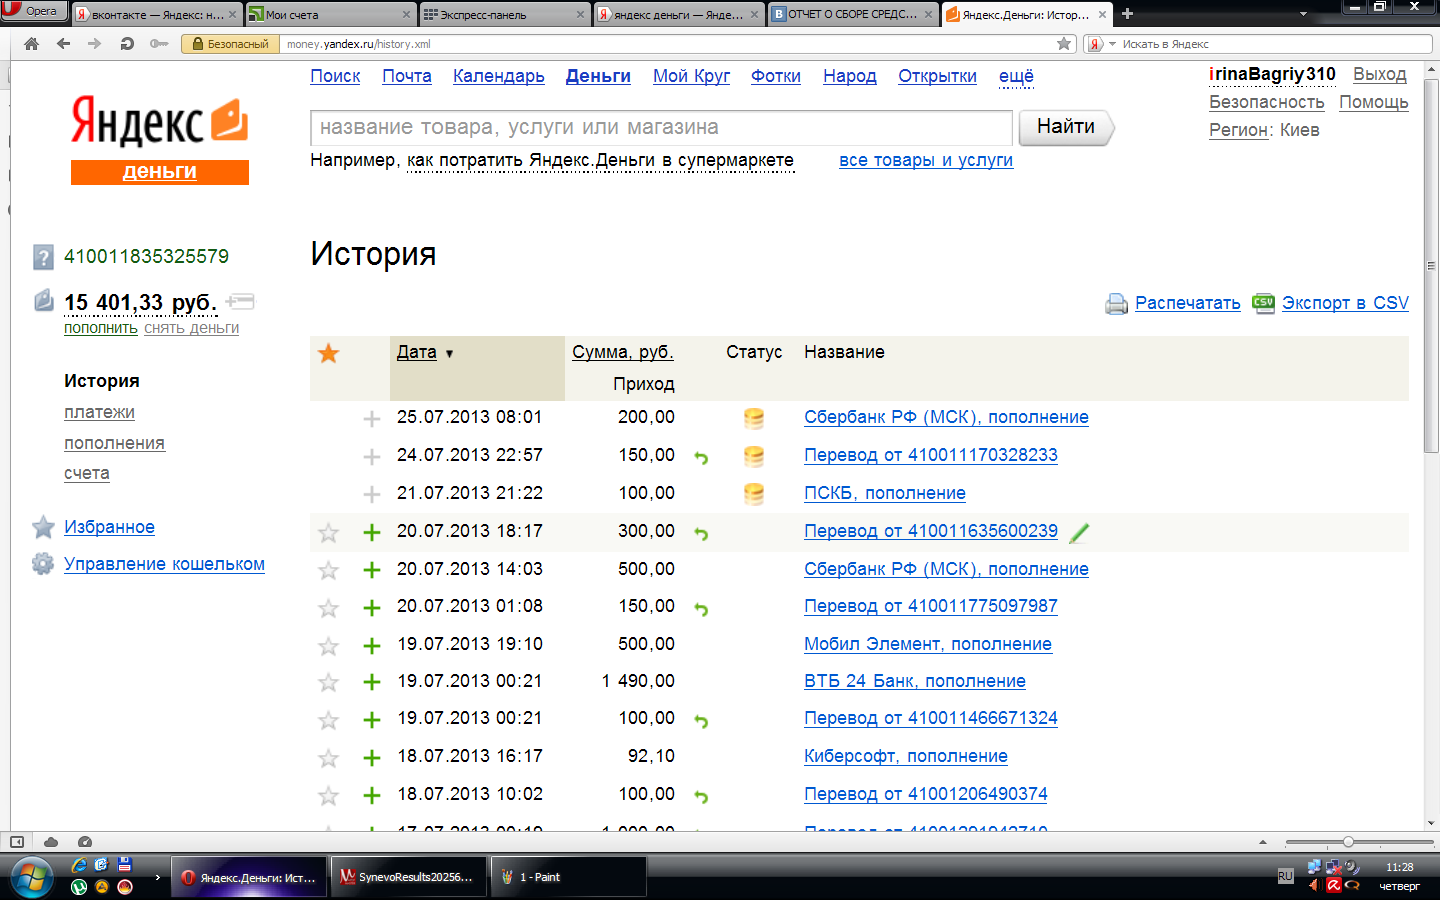Expand details for 20.07.2013 14:03 row
The image size is (1440, 900).
coord(372,570)
